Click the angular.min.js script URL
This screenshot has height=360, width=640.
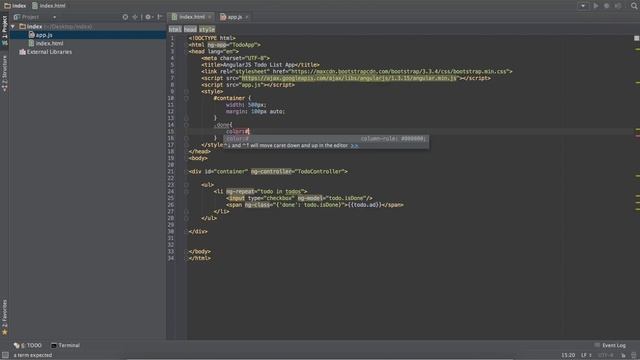[x=349, y=78]
